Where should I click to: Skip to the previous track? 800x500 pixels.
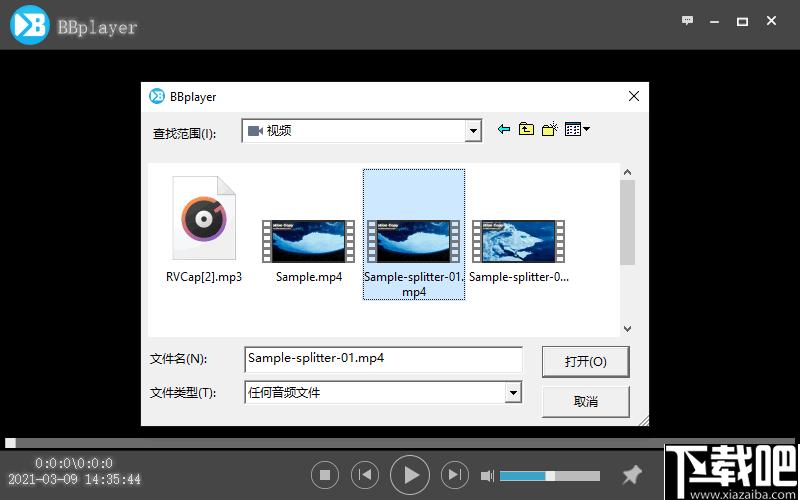point(367,475)
